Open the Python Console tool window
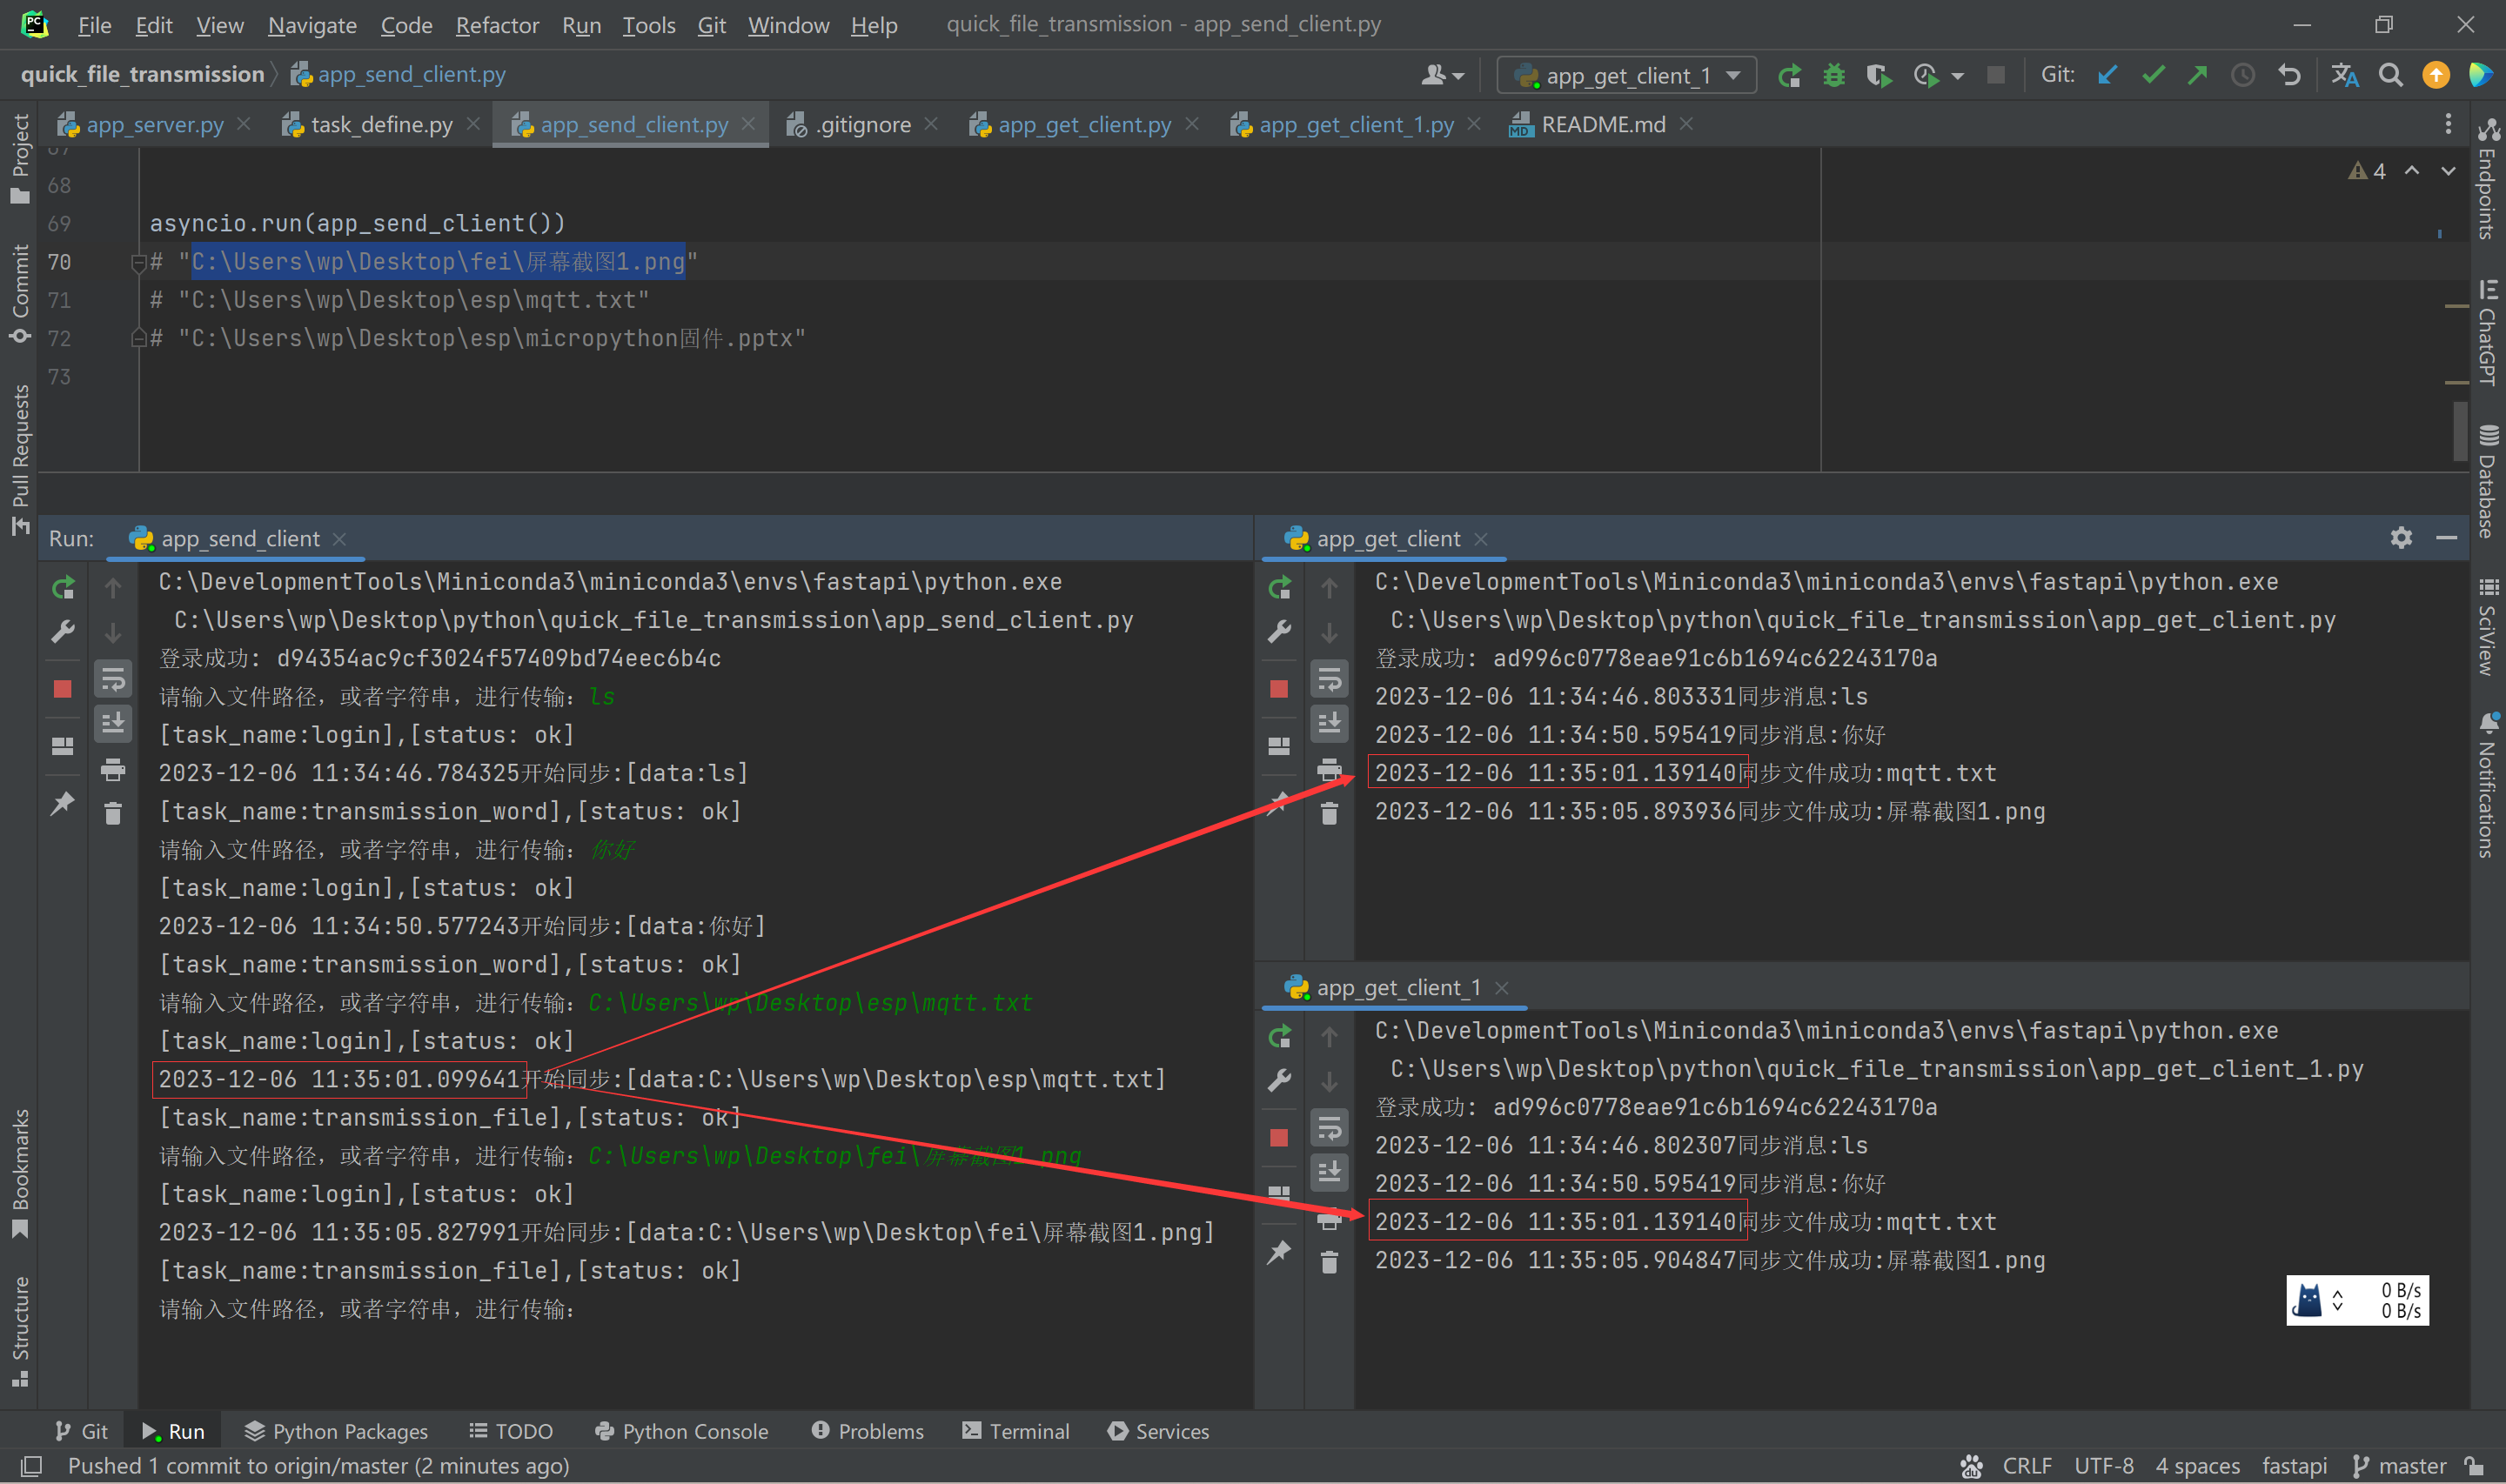 682,1431
